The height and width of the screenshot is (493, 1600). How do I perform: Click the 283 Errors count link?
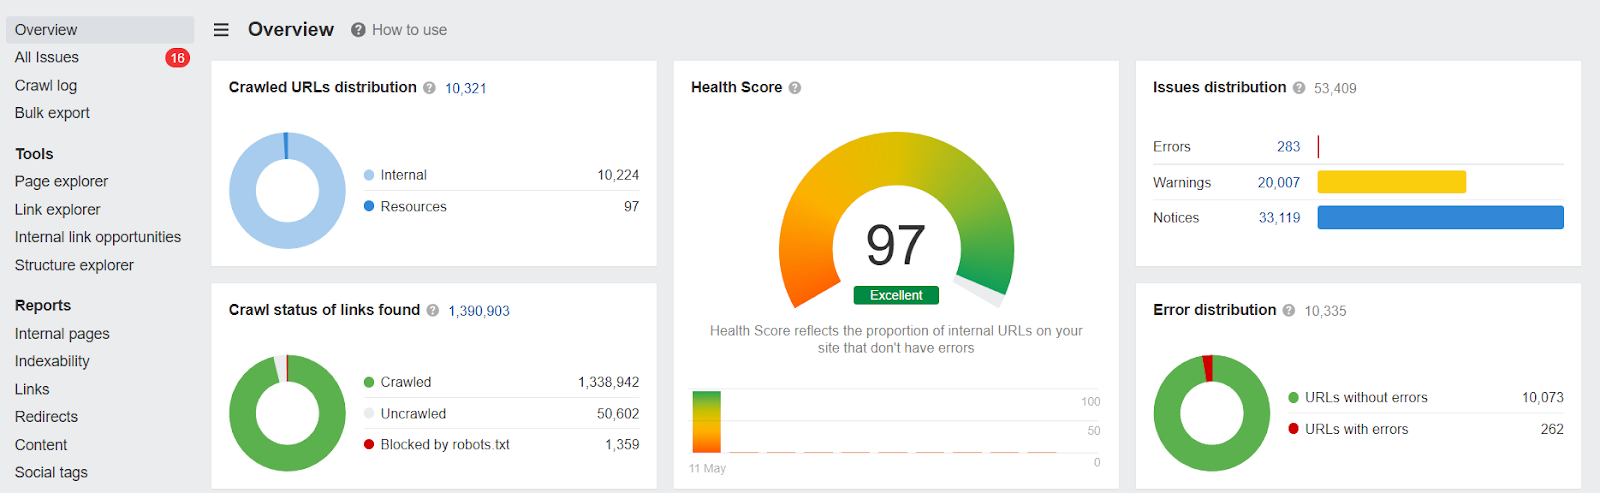coord(1288,147)
